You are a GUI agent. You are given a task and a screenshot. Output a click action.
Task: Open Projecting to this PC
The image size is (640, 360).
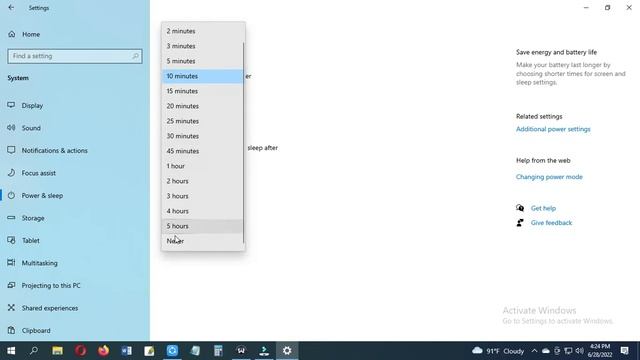pyautogui.click(x=51, y=285)
